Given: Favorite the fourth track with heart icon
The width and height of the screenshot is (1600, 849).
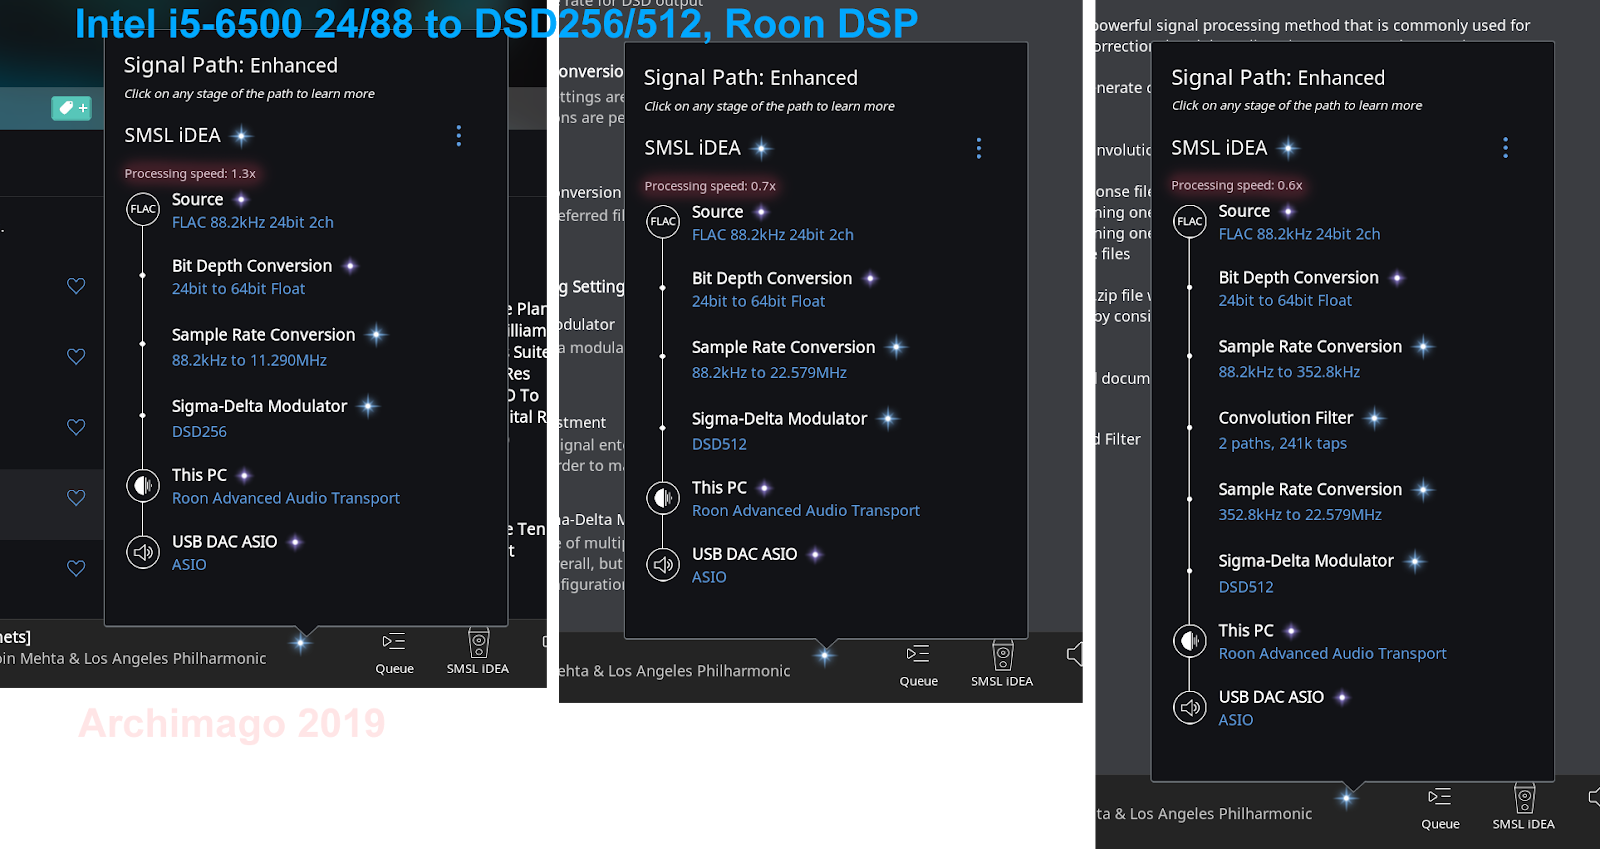Looking at the screenshot, I should pos(76,497).
